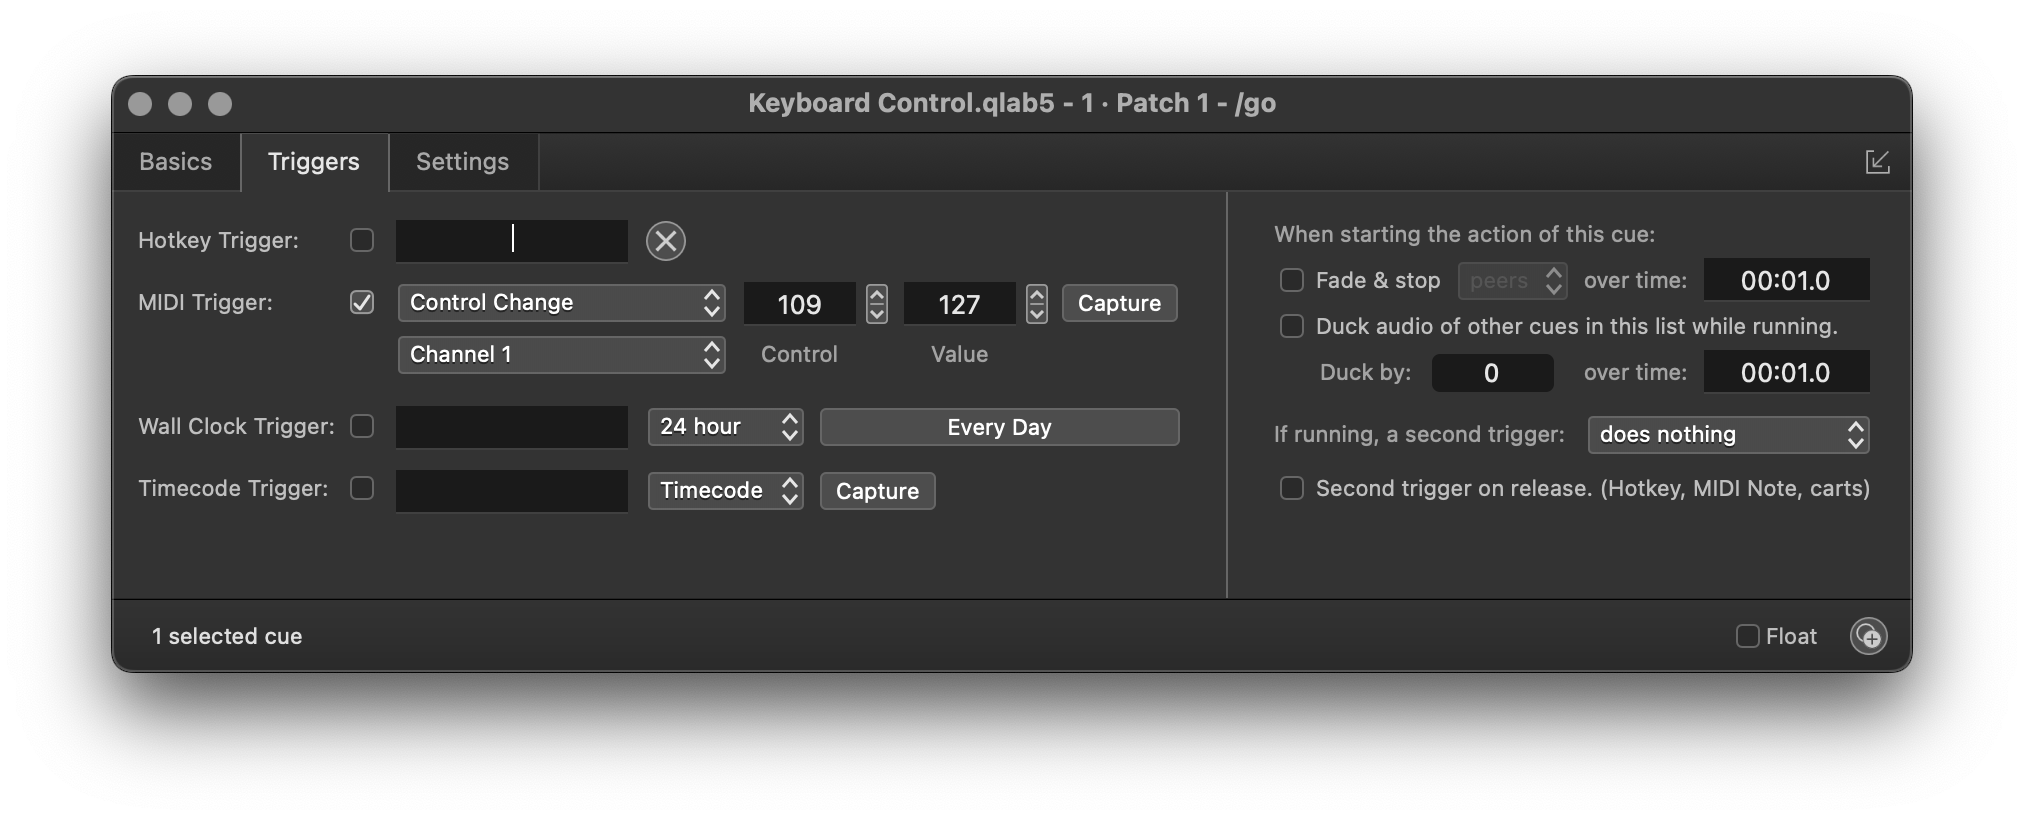Enable the Wall Clock Trigger
The width and height of the screenshot is (2024, 820).
point(361,426)
